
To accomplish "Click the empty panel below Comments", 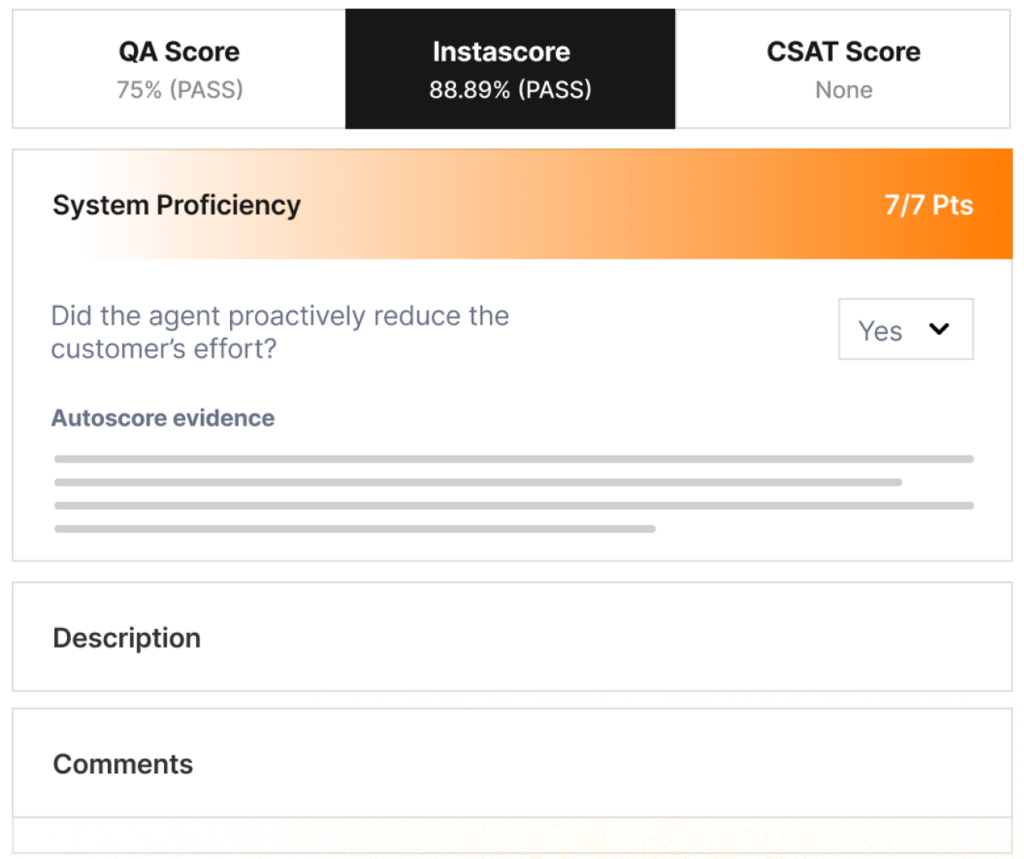I will tap(512, 835).
